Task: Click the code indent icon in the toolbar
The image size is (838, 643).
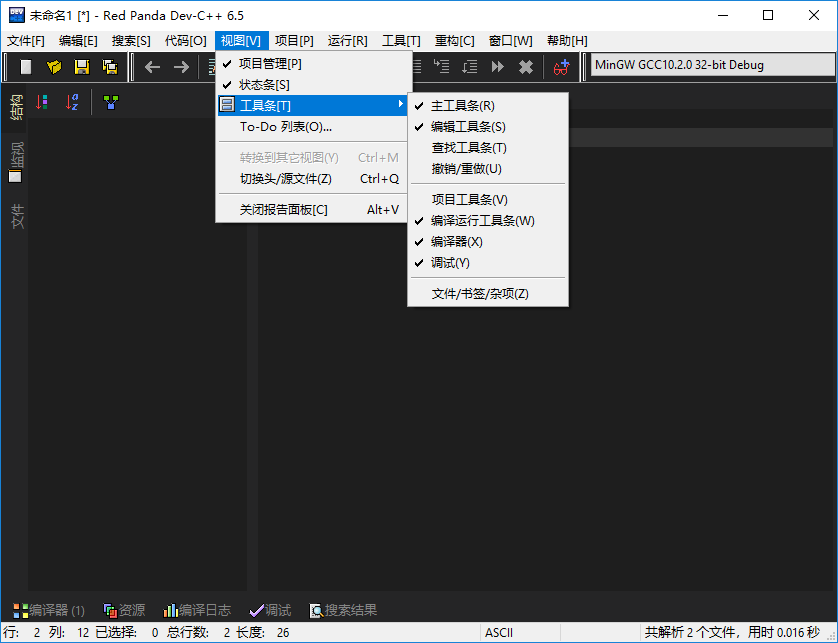Action: click(440, 68)
